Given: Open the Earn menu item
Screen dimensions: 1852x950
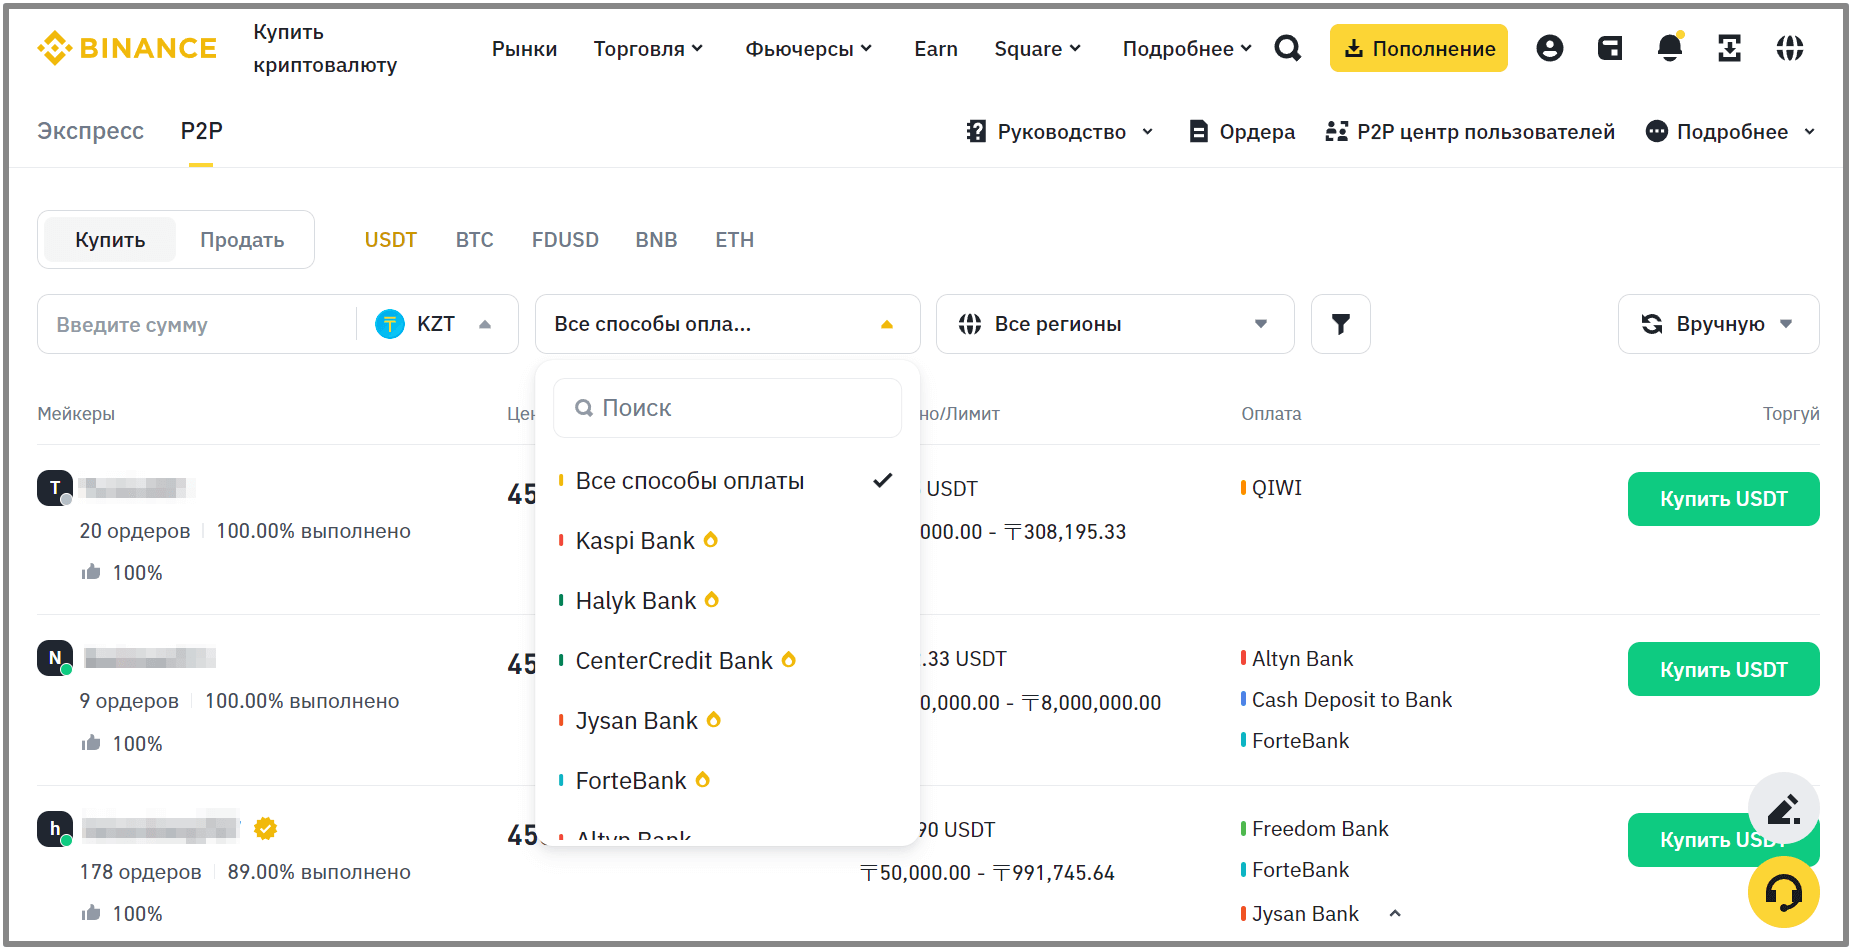Looking at the screenshot, I should pyautogui.click(x=936, y=49).
